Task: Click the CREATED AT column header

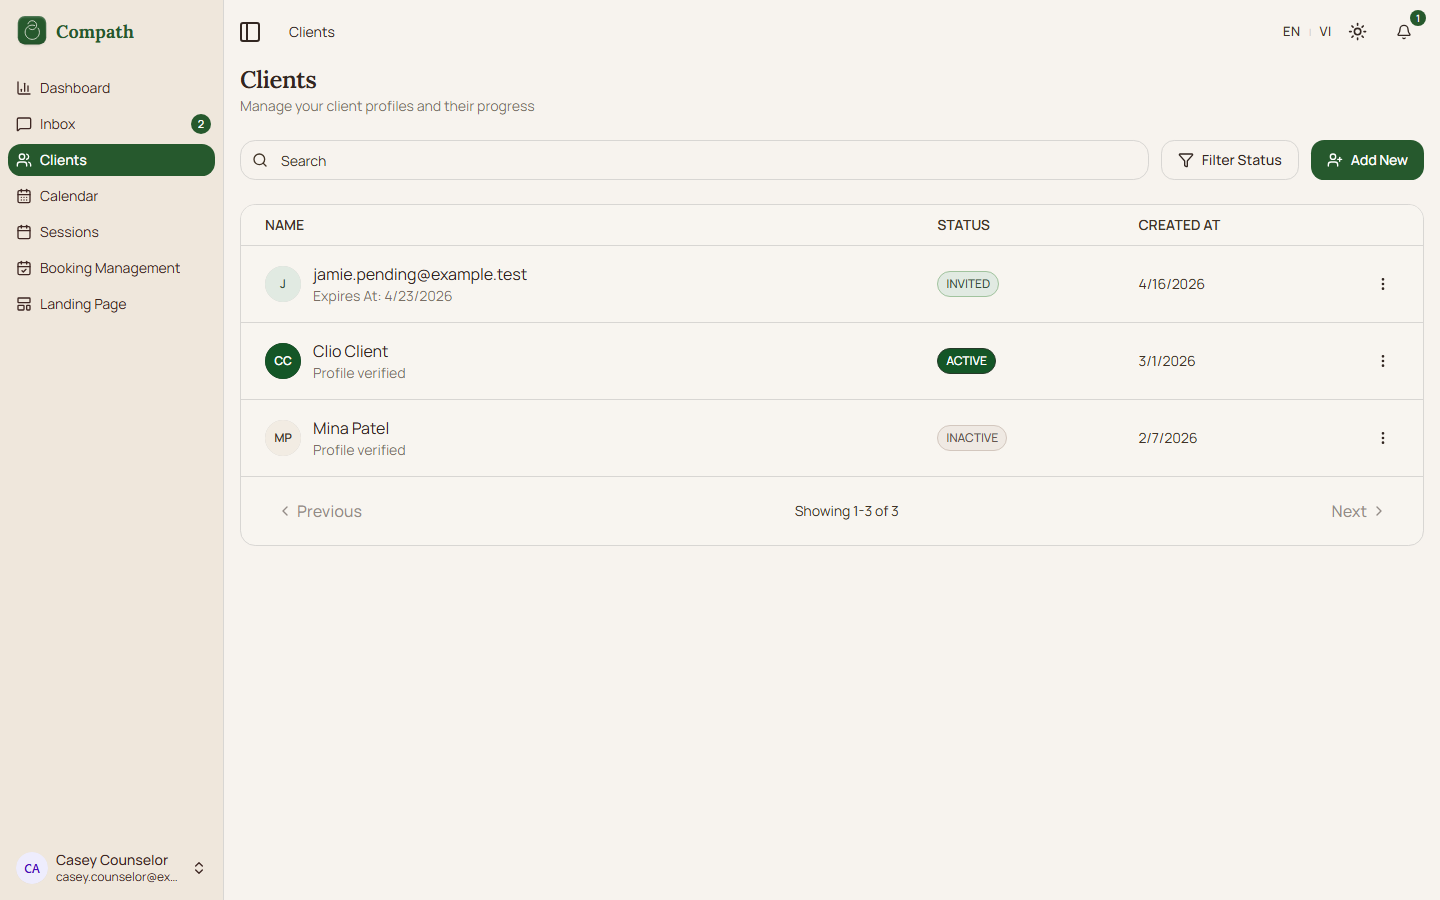Action: pos(1179,225)
